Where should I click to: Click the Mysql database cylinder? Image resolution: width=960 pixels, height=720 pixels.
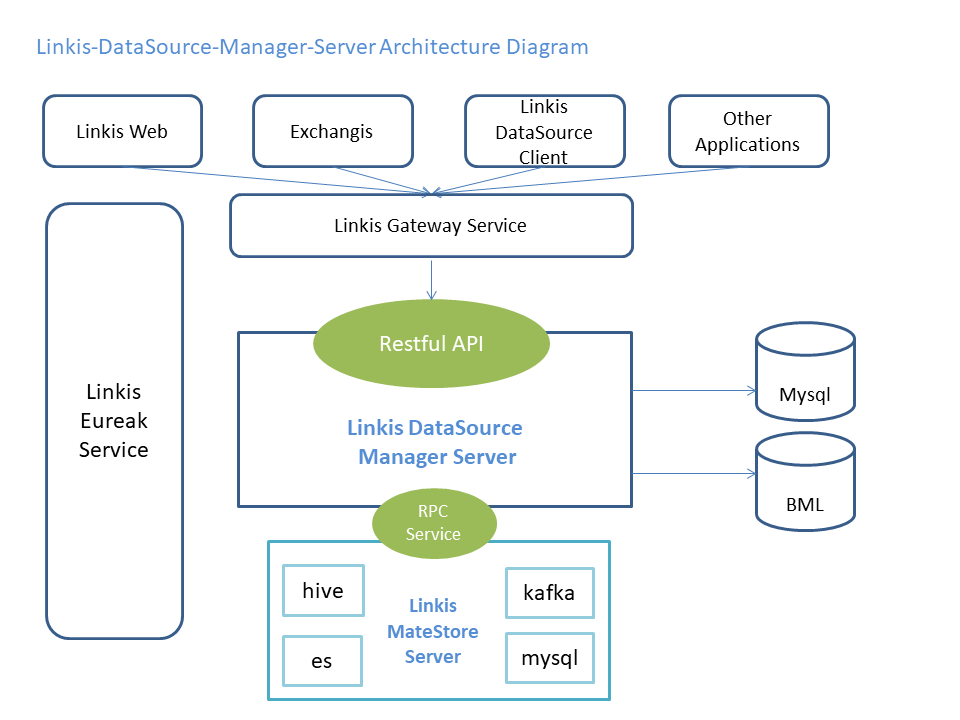[805, 380]
